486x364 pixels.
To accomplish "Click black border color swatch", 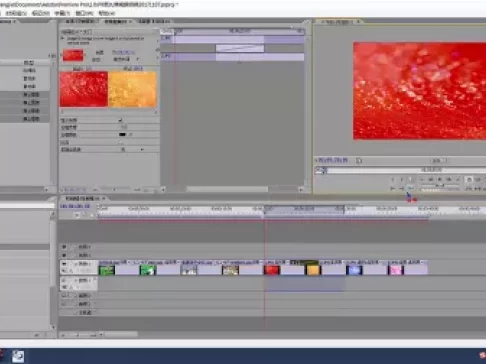I will [x=122, y=135].
